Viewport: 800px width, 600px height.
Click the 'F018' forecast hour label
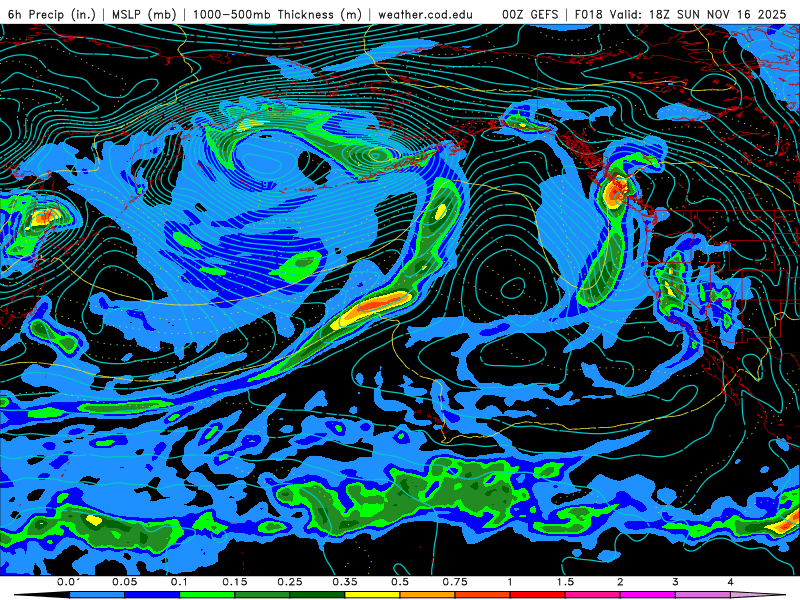(x=589, y=14)
